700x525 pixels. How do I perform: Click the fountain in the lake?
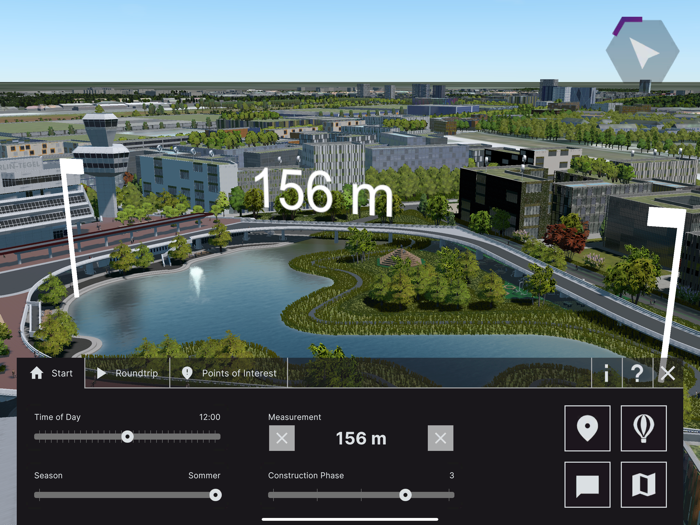196,281
